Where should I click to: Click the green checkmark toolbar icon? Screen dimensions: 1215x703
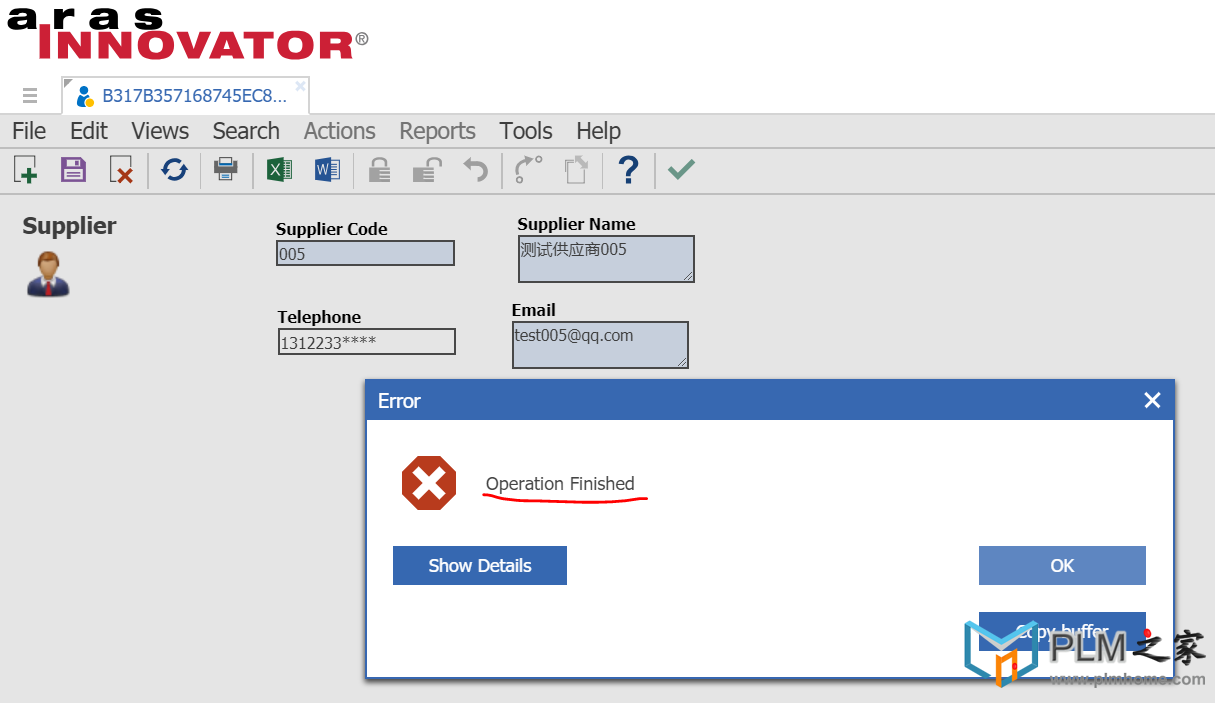pyautogui.click(x=681, y=170)
